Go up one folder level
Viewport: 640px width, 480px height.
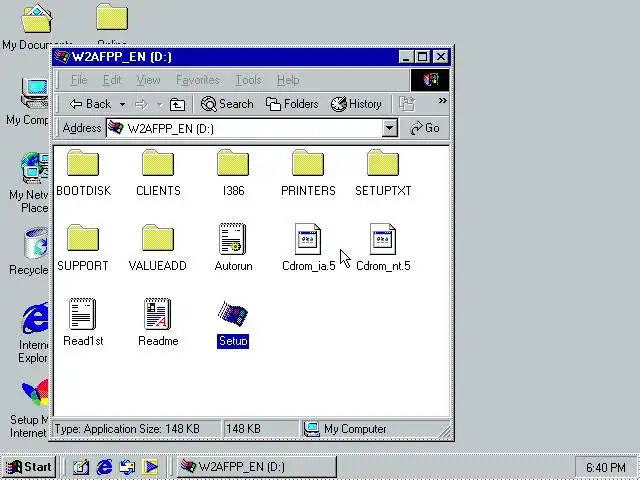(x=177, y=104)
